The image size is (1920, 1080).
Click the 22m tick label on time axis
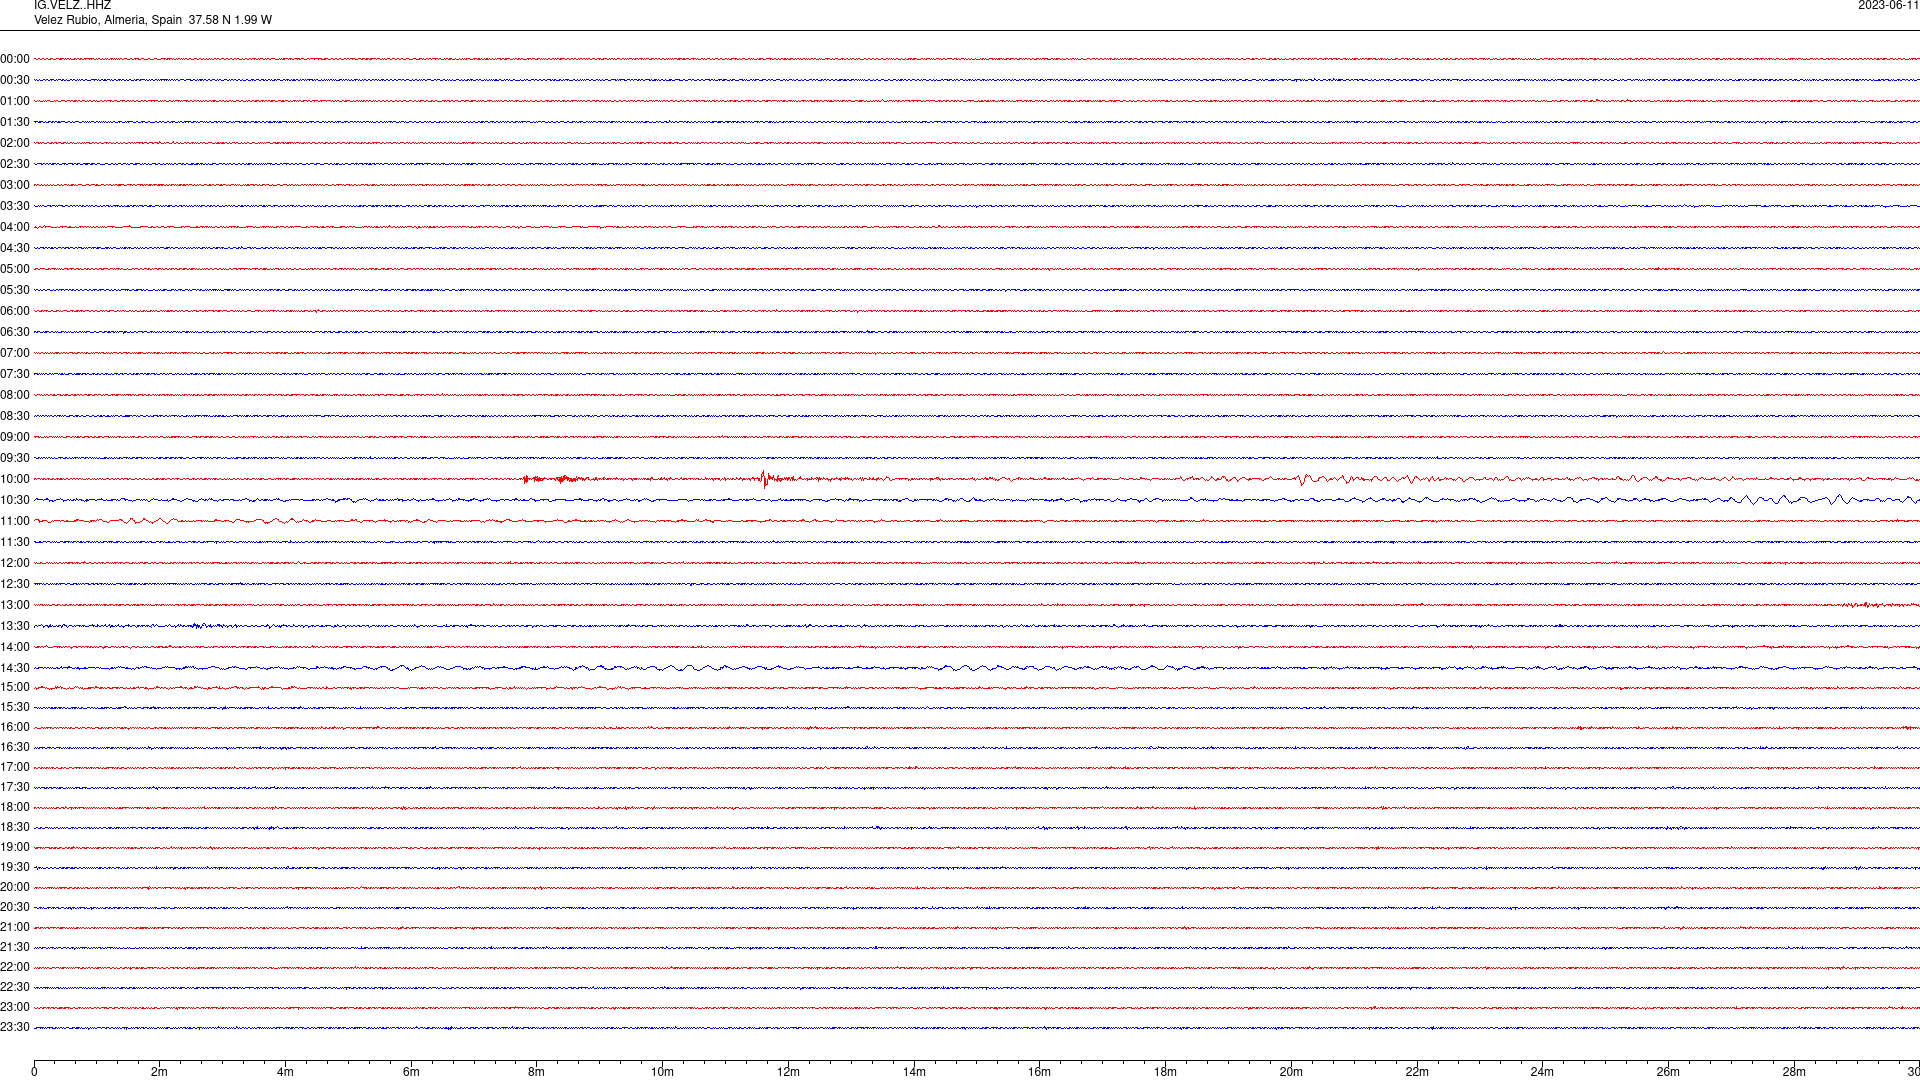click(x=1417, y=1072)
